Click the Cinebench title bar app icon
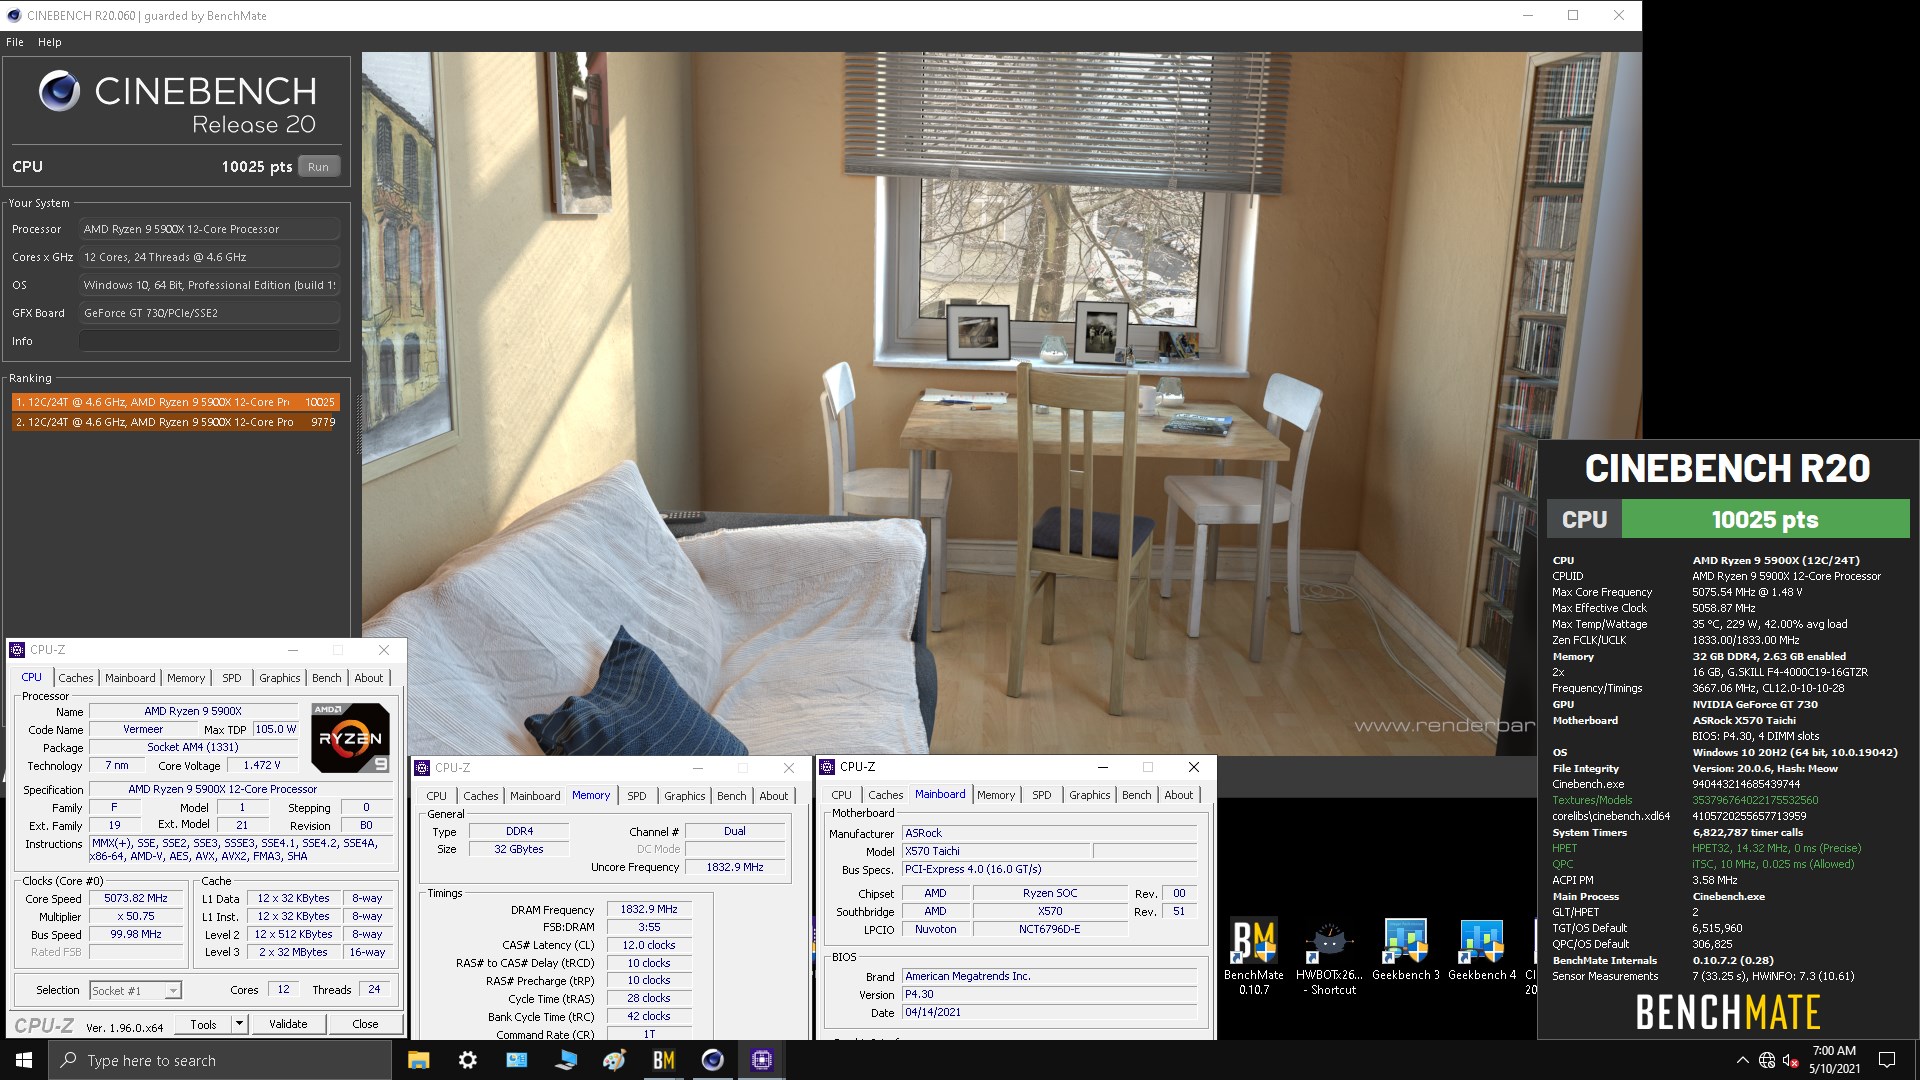The image size is (1920, 1080). [13, 15]
